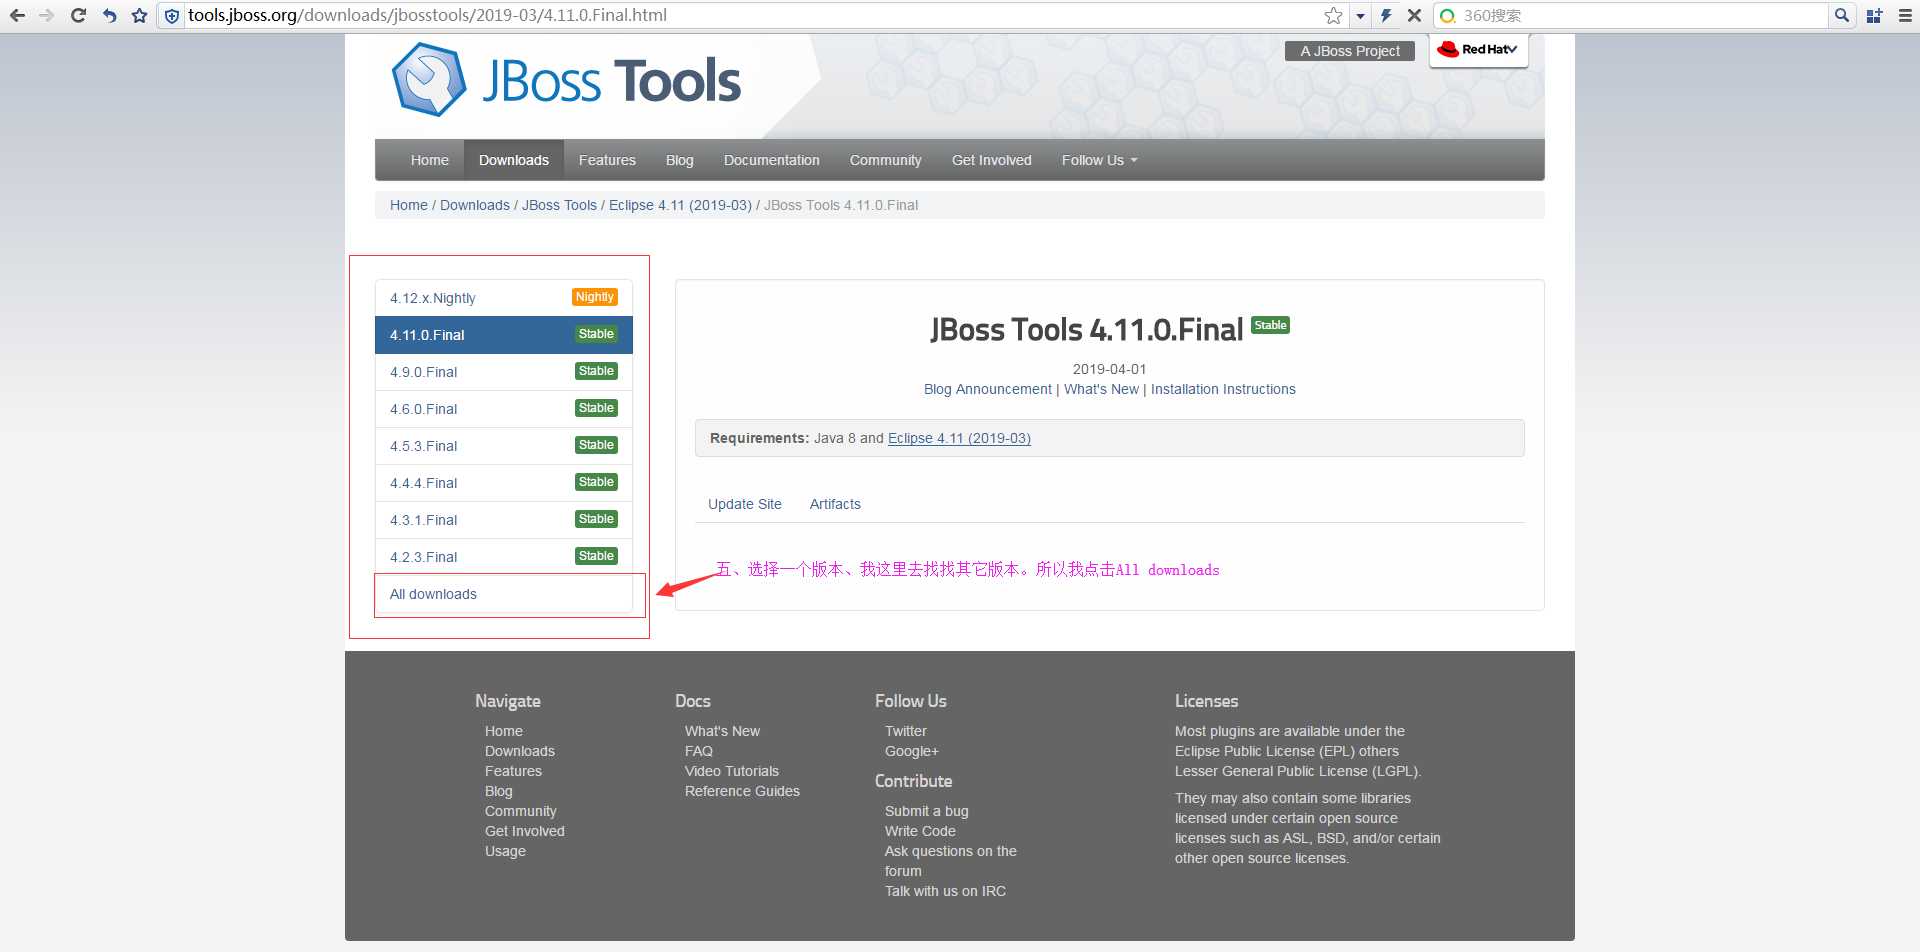Click footer Google+ link
The width and height of the screenshot is (1920, 952).
(x=912, y=751)
